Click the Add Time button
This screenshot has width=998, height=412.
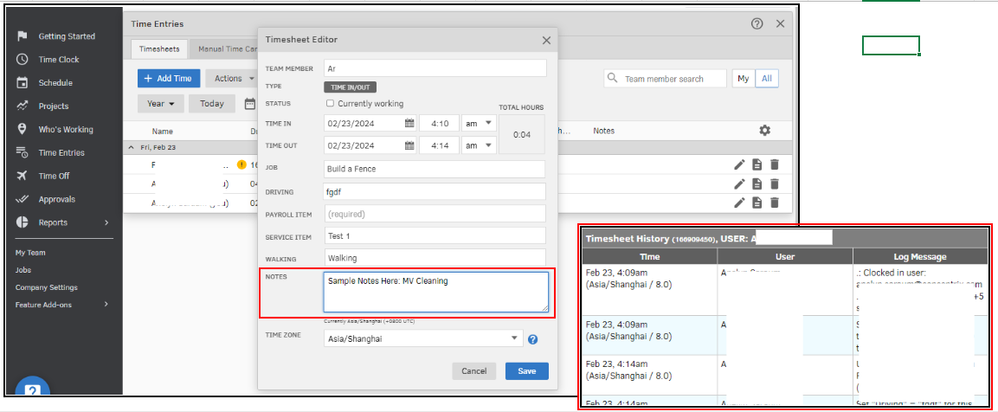169,78
